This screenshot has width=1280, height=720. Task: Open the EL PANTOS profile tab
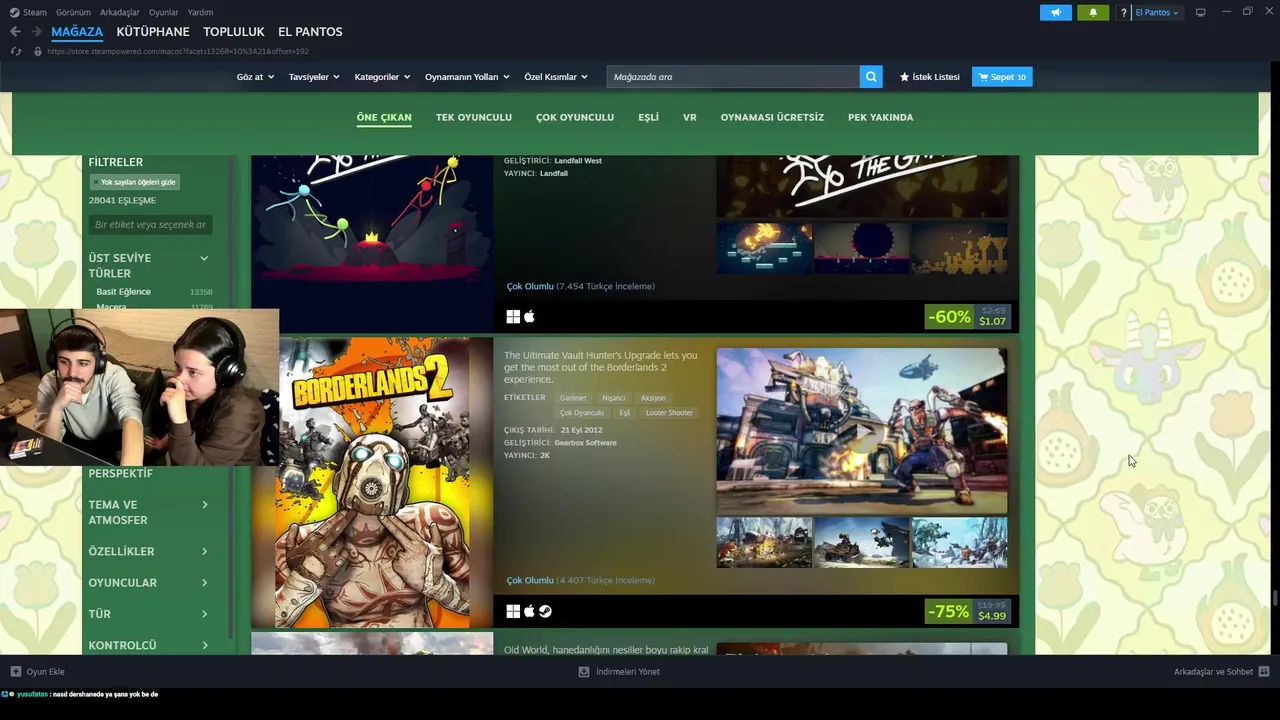point(310,32)
